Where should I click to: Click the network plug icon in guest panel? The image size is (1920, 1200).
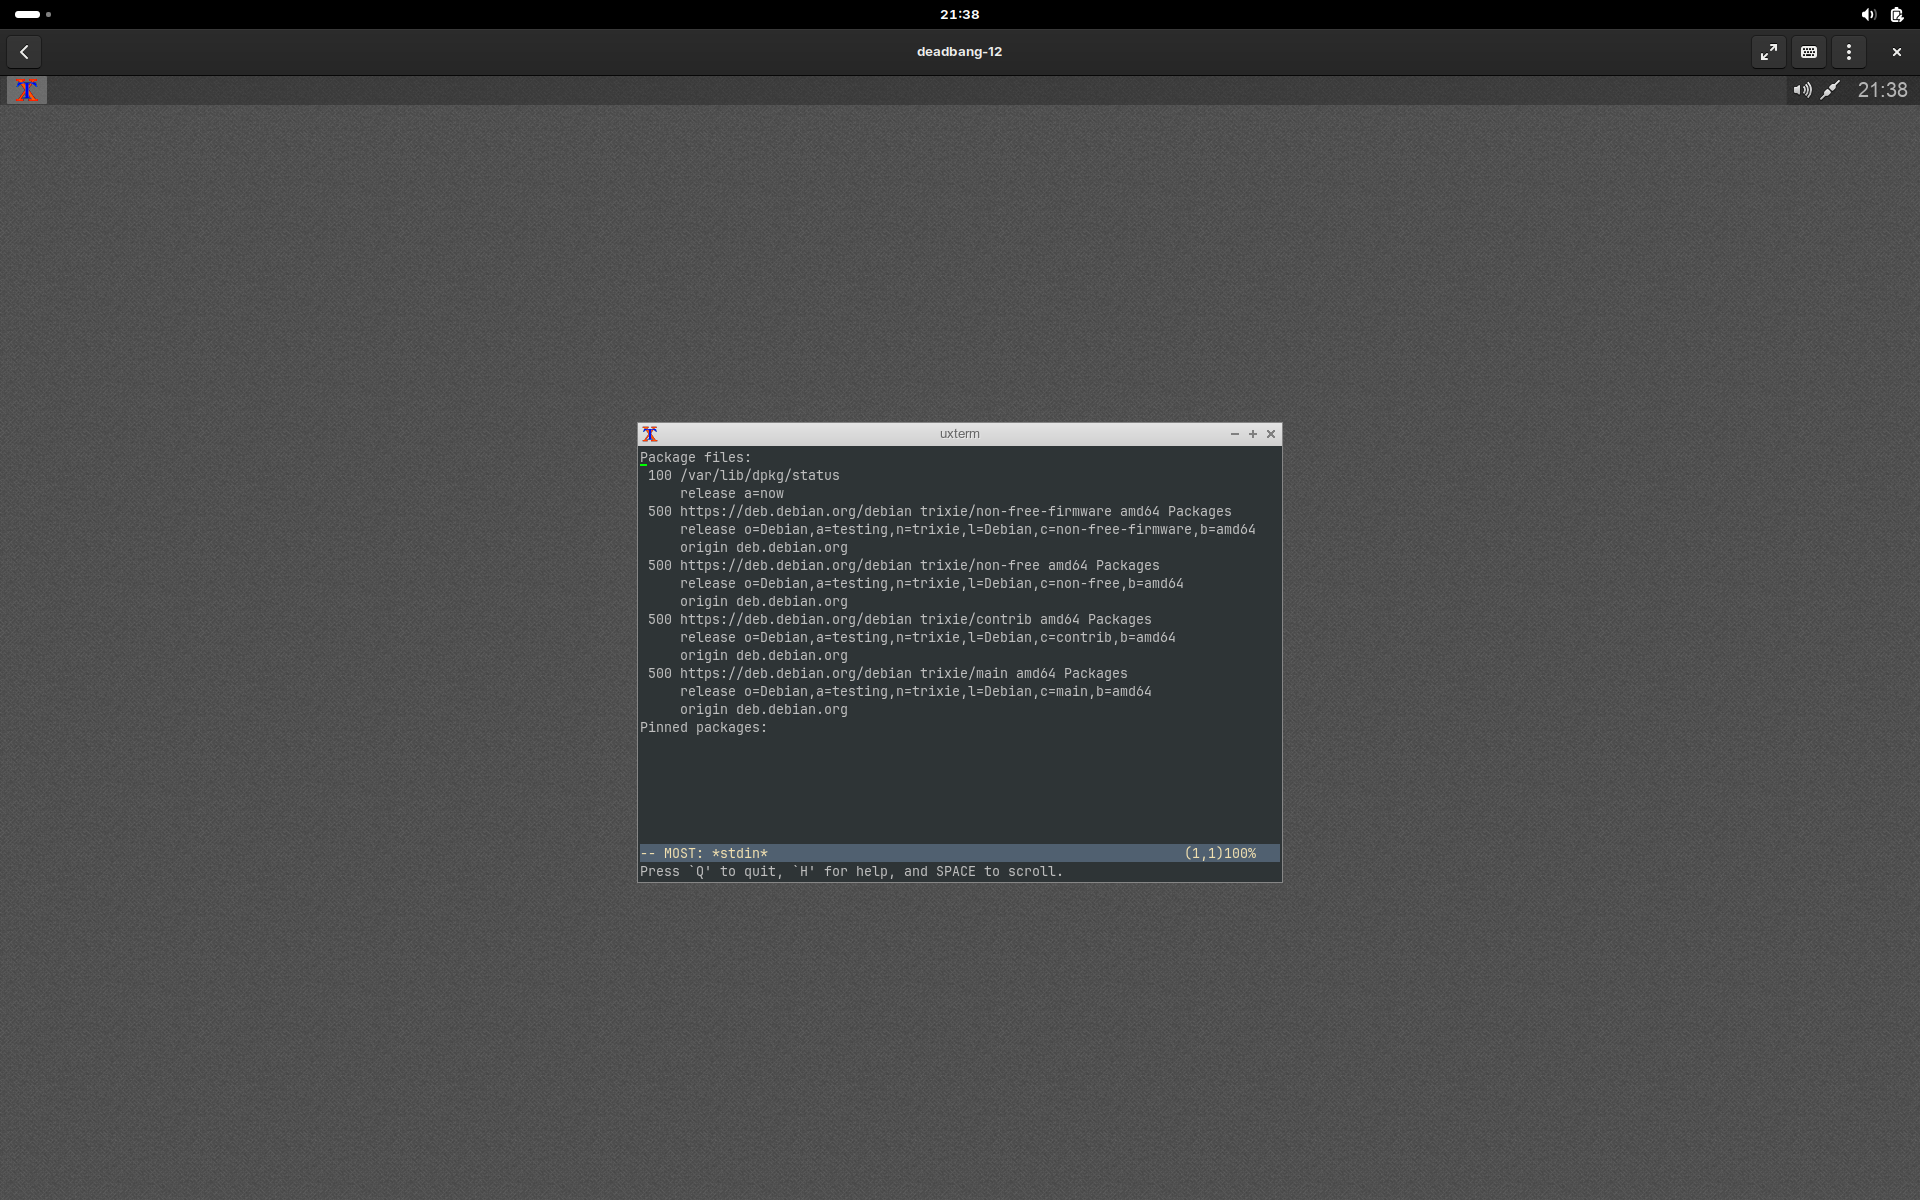pyautogui.click(x=1830, y=90)
